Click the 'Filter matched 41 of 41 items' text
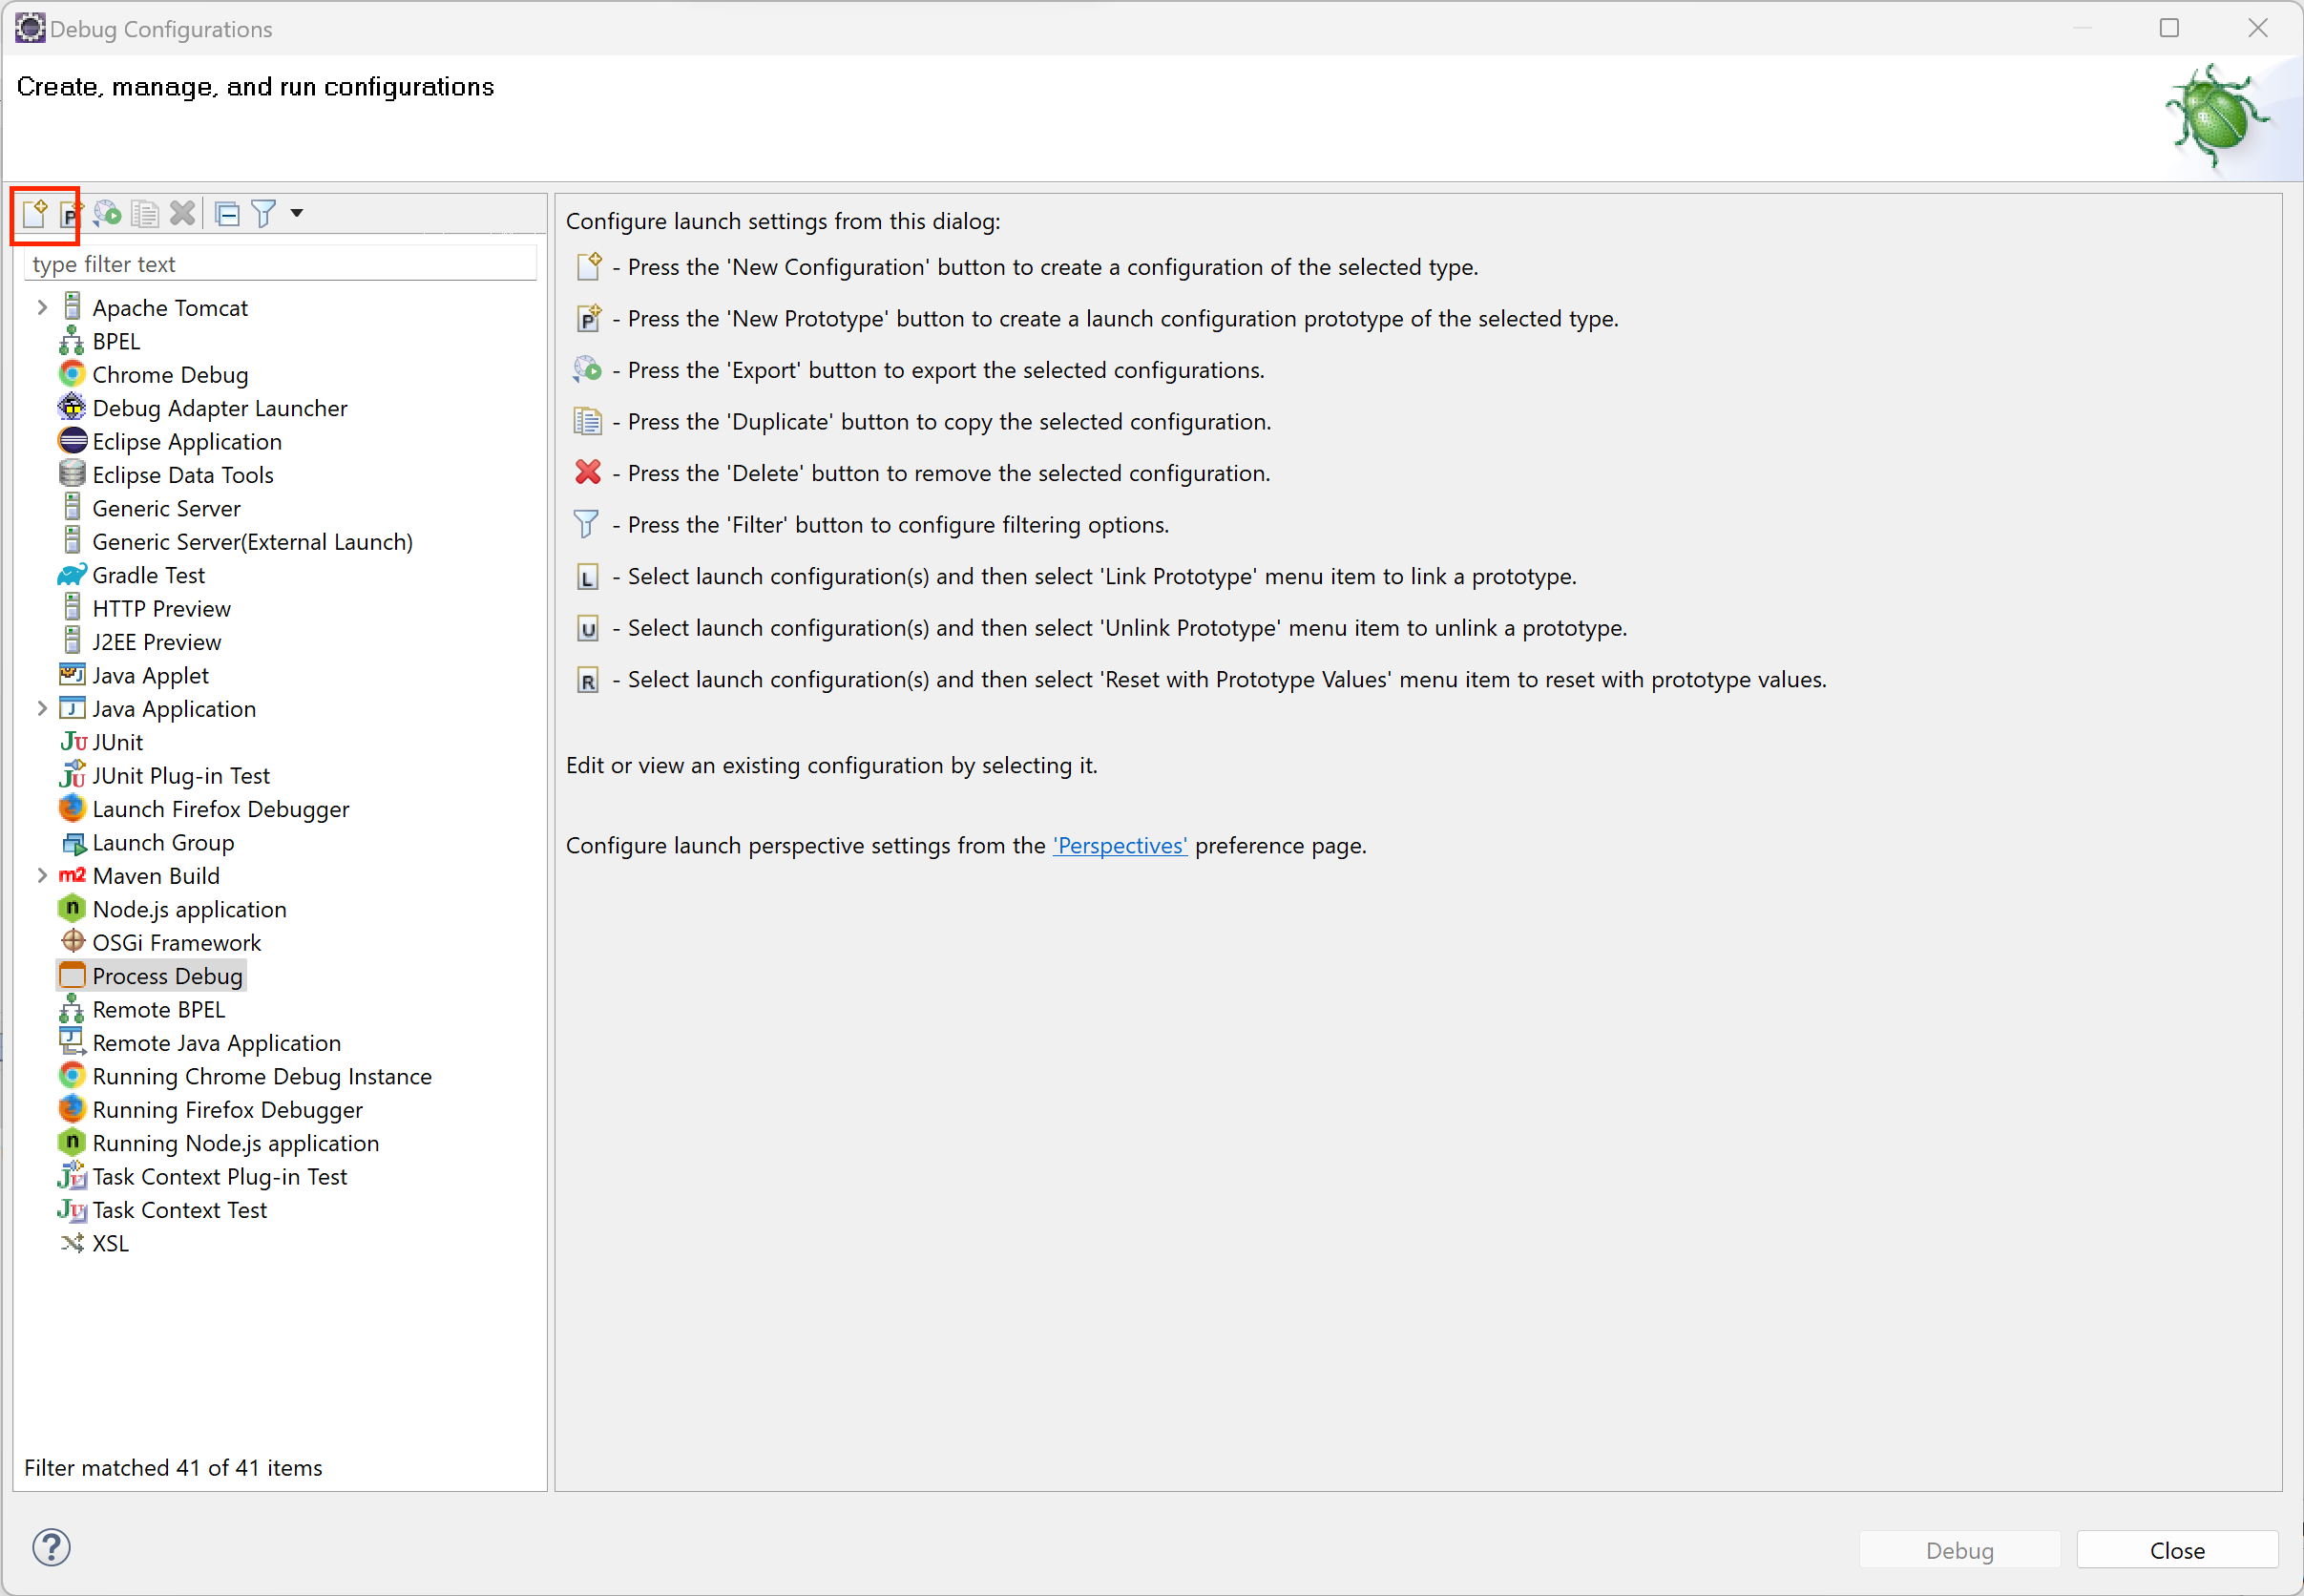Viewport: 2304px width, 1596px height. point(173,1468)
